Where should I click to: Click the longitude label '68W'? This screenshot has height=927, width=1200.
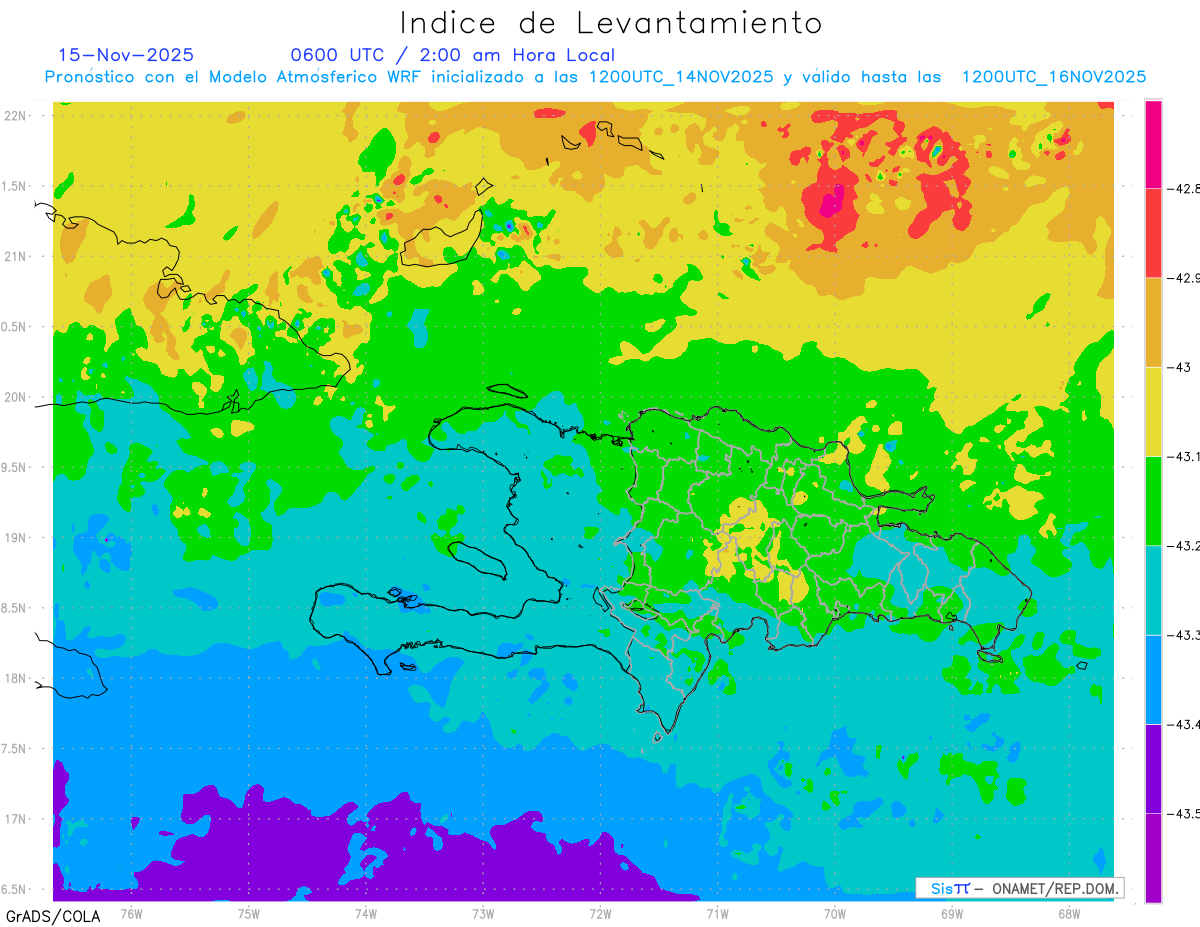pyautogui.click(x=1069, y=913)
